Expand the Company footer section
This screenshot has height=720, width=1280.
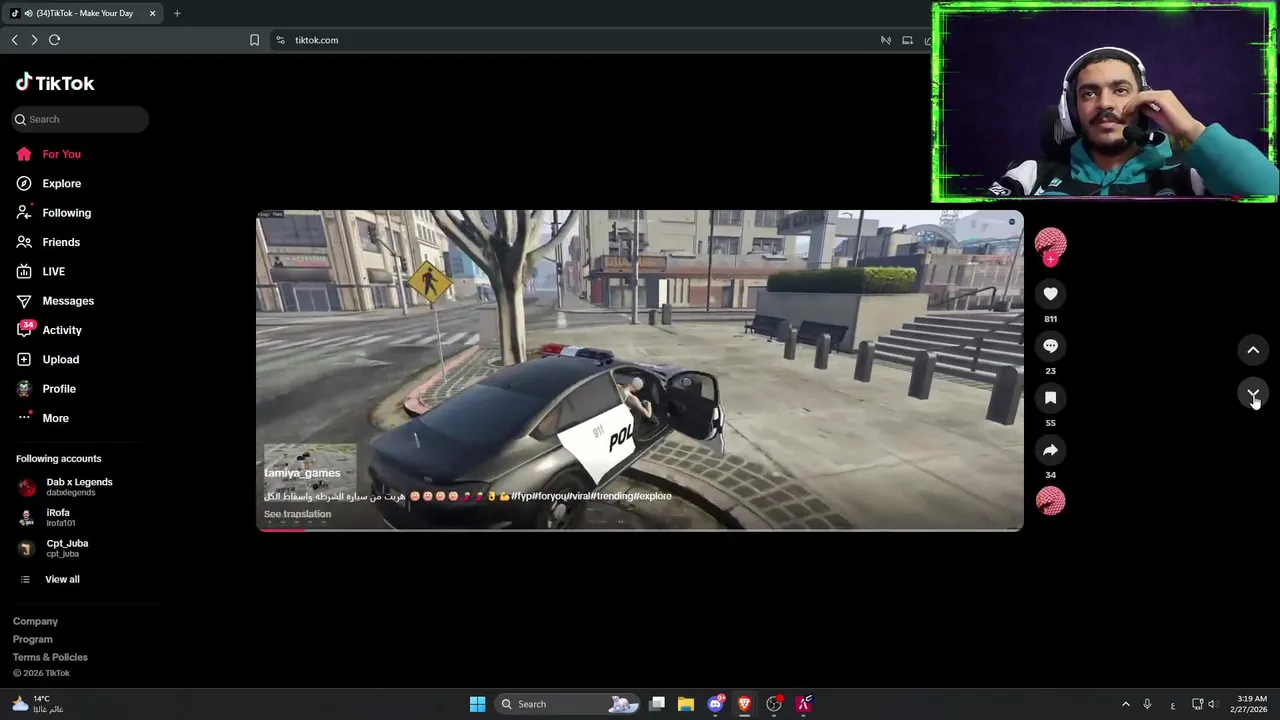35,621
